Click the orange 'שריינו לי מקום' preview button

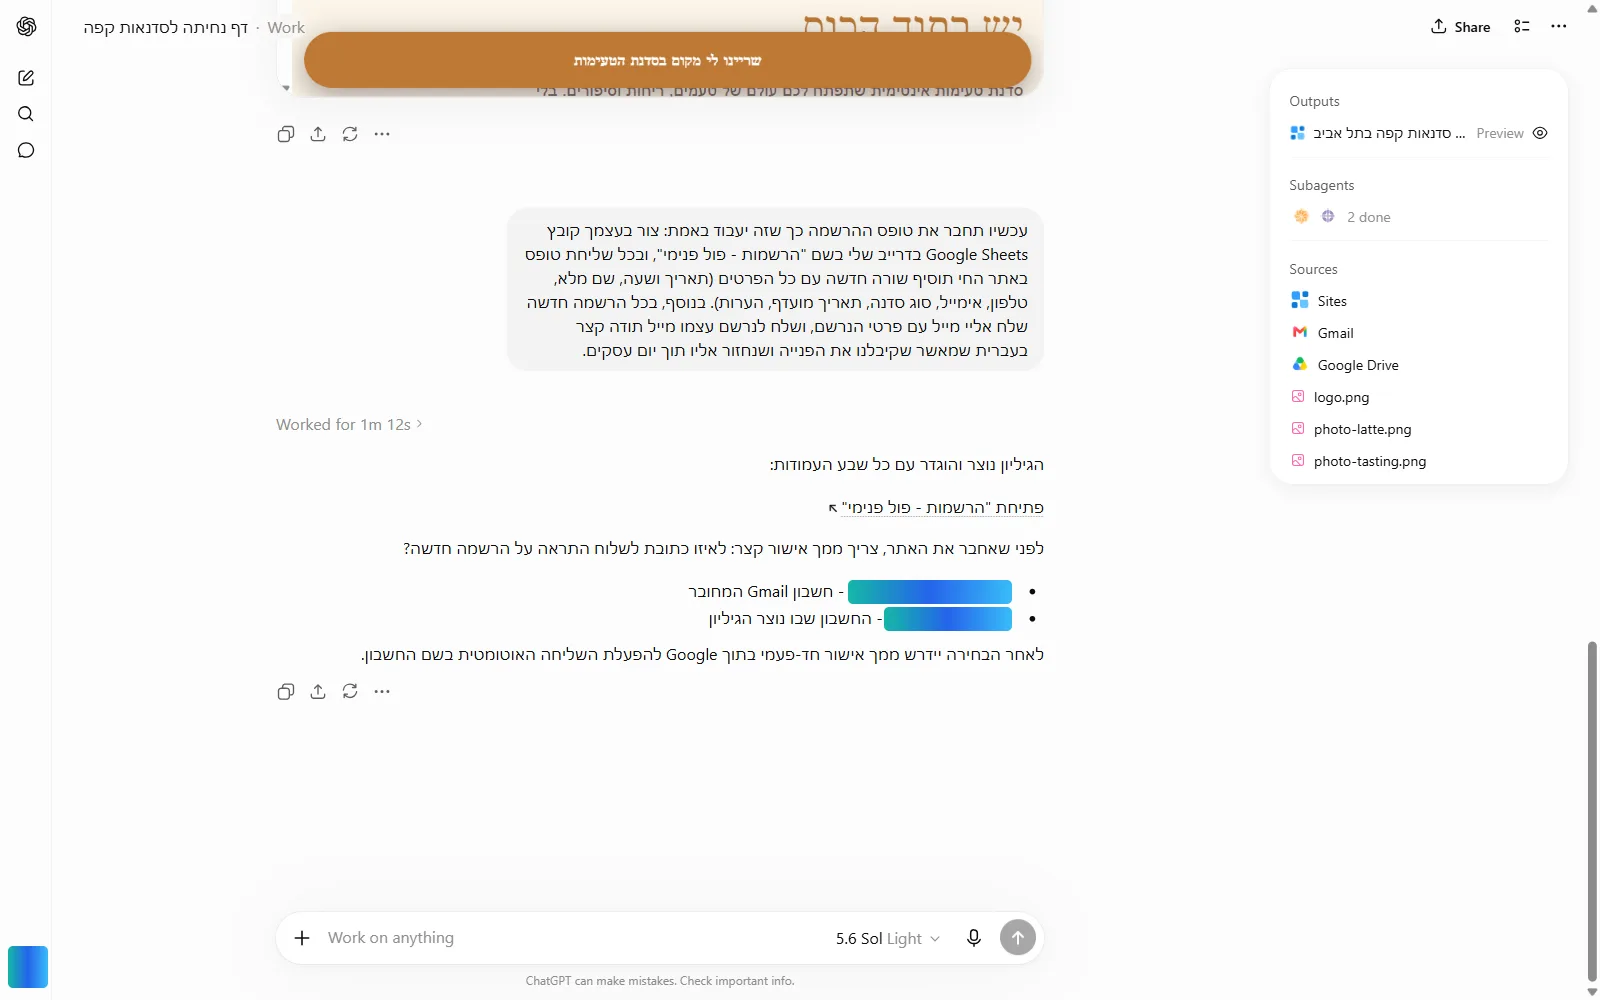(667, 60)
